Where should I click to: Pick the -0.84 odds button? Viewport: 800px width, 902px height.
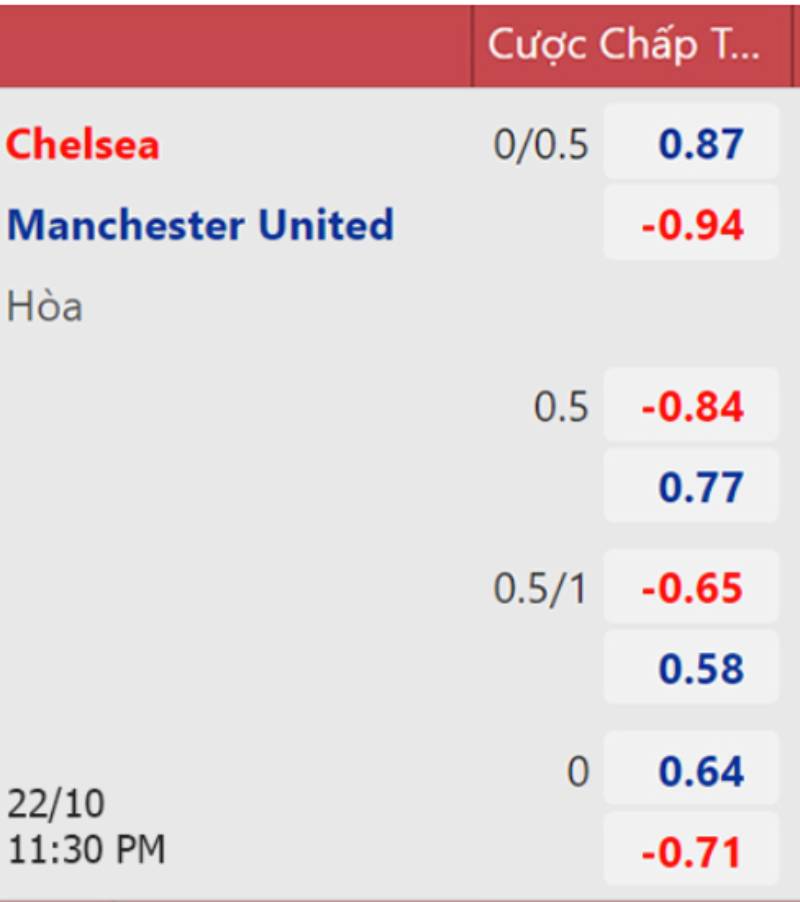[691, 407]
